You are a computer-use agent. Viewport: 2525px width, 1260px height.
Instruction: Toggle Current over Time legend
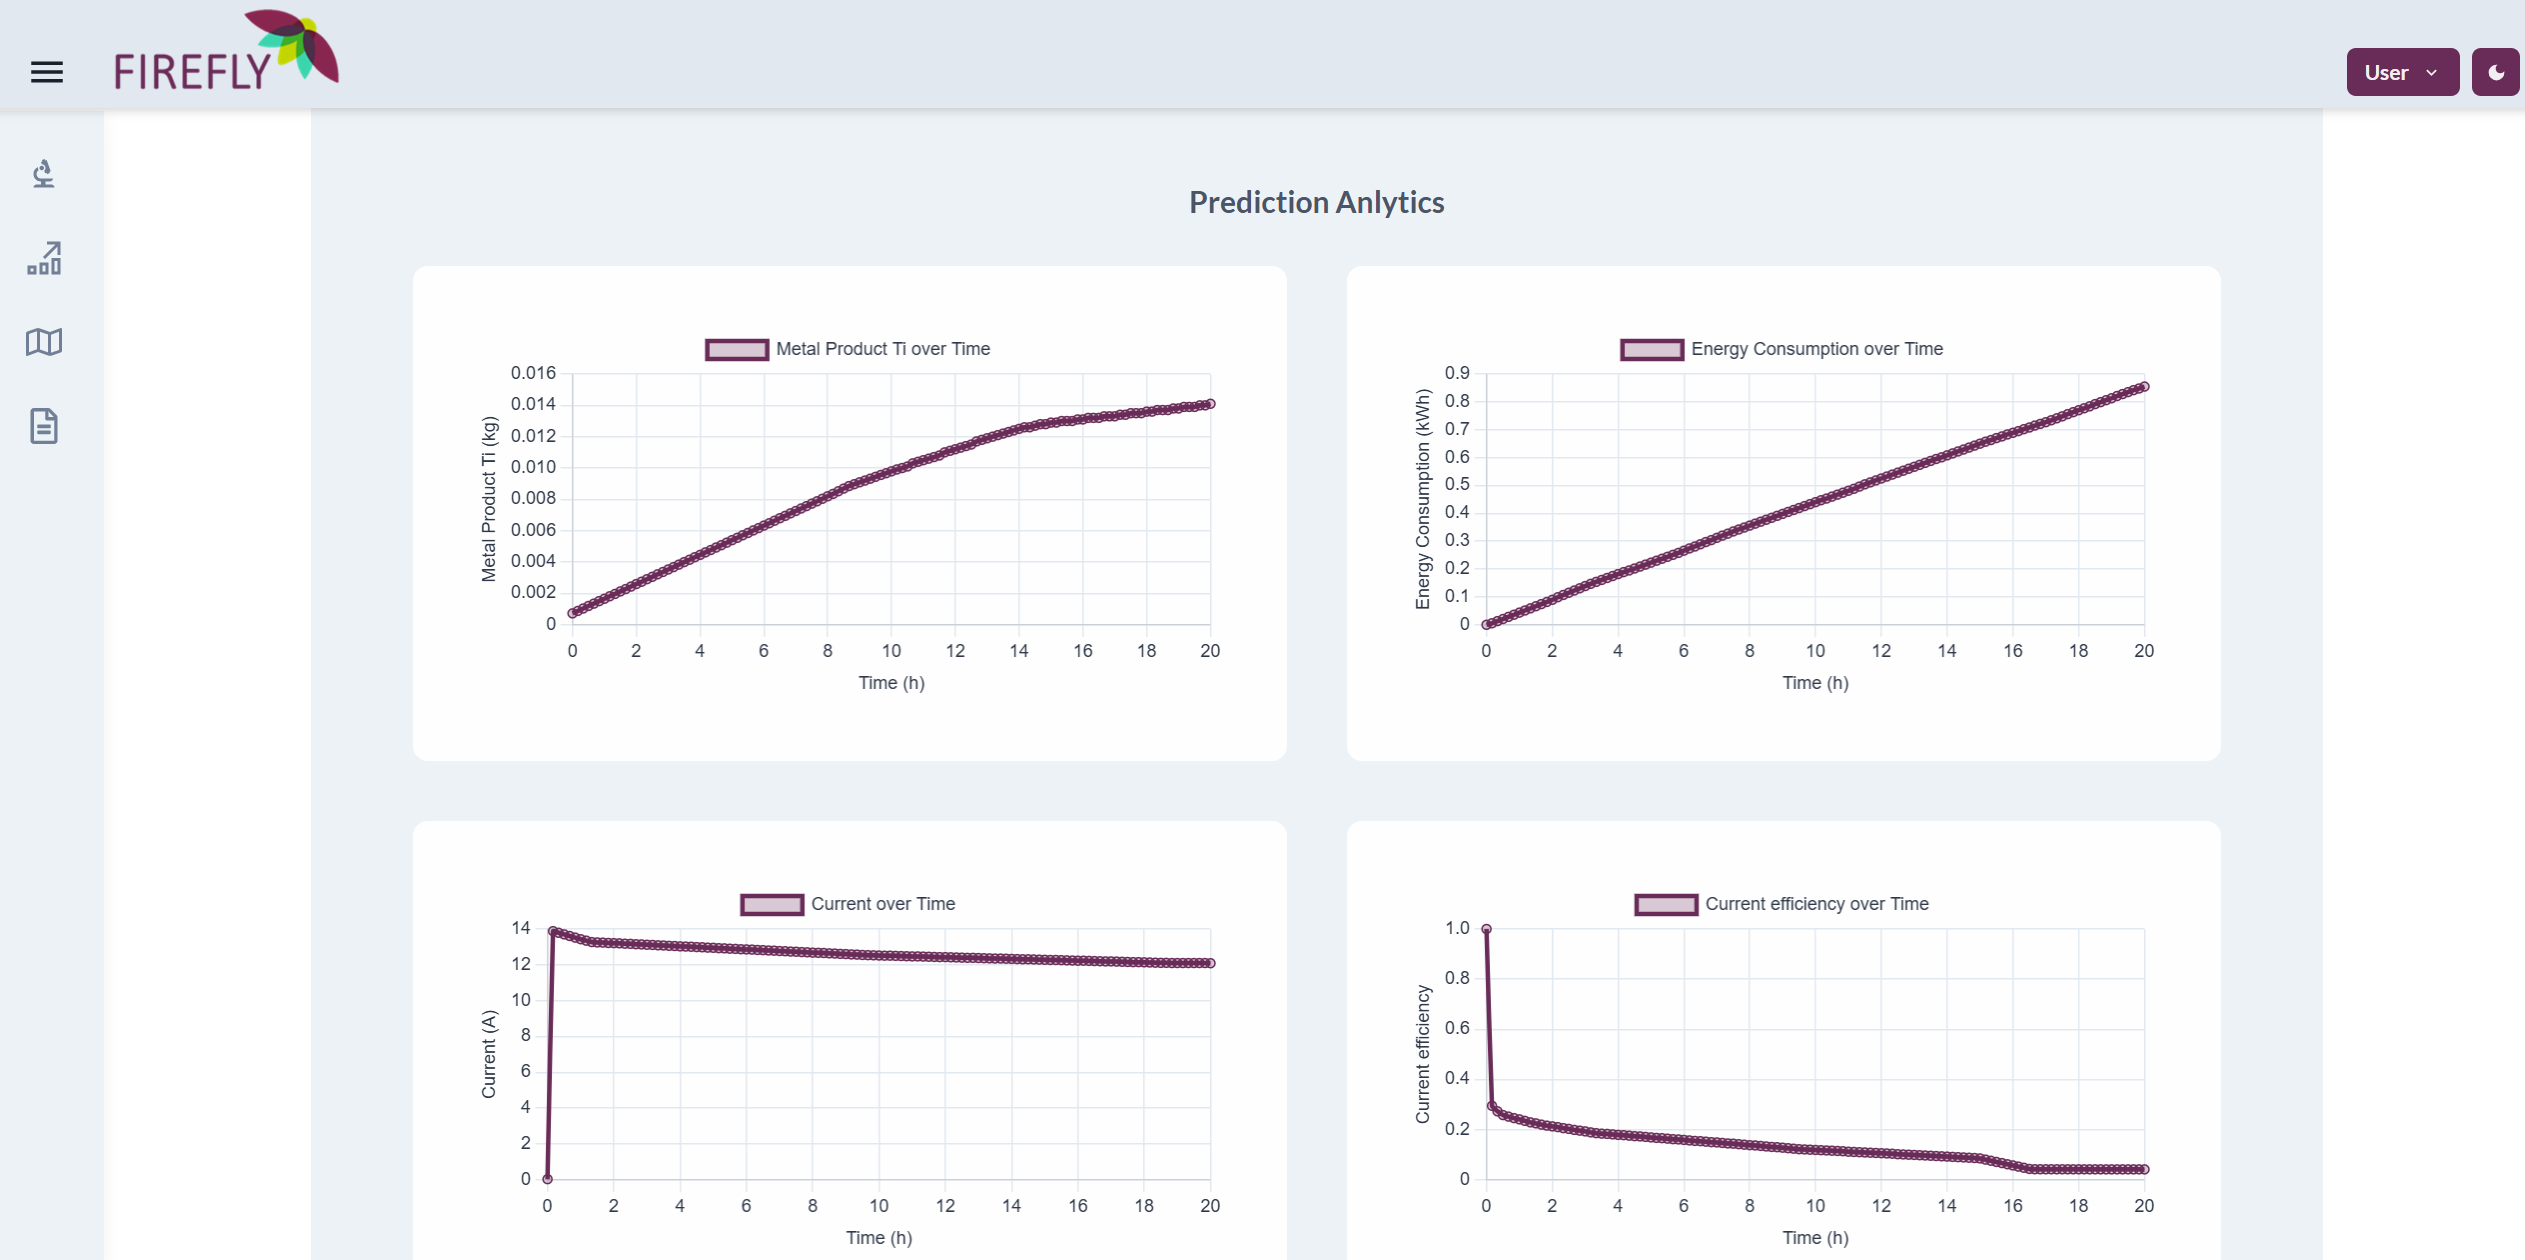(882, 904)
